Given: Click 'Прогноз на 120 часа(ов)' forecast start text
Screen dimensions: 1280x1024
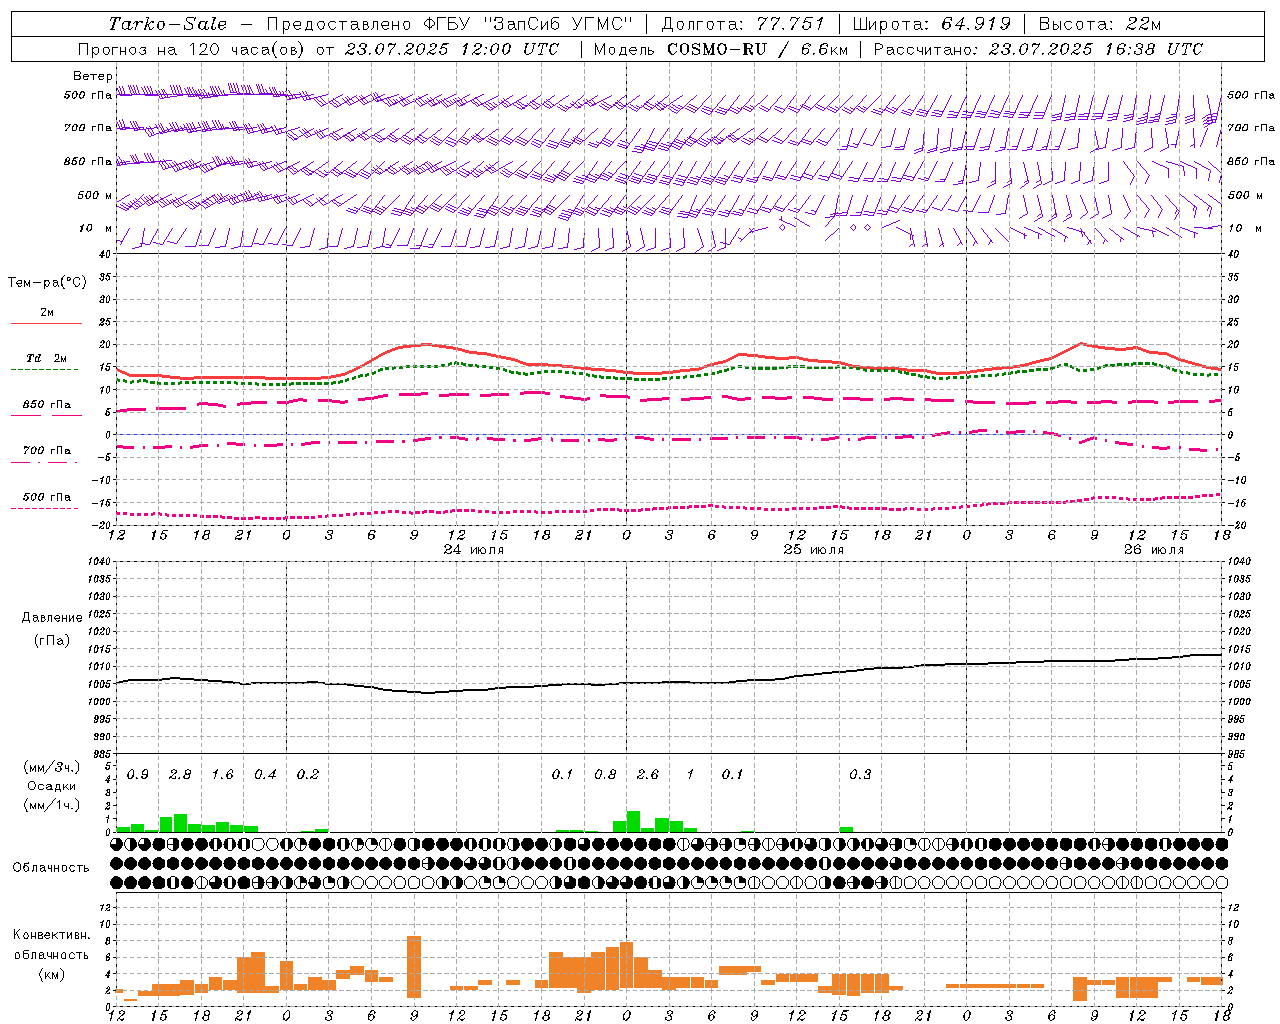Looking at the screenshot, I should point(192,49).
